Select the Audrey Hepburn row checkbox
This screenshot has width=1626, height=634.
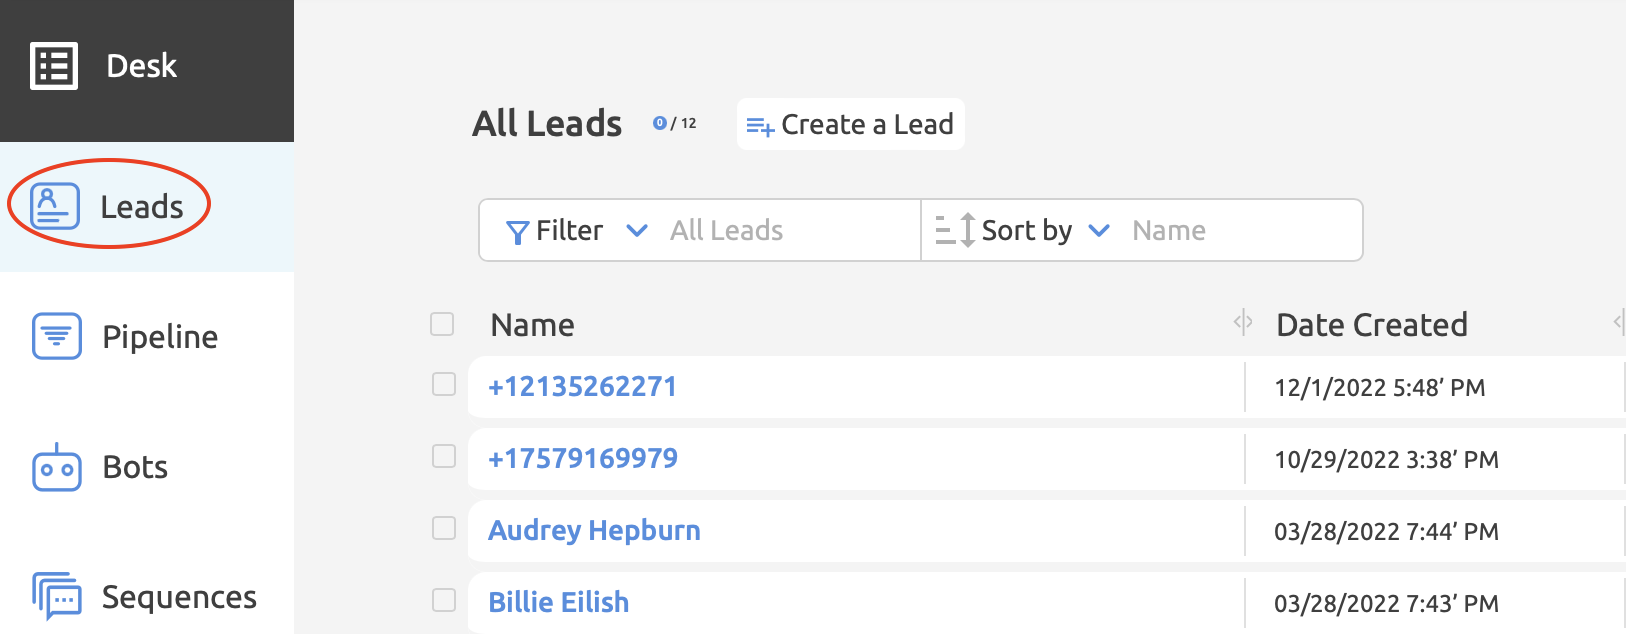click(x=444, y=529)
